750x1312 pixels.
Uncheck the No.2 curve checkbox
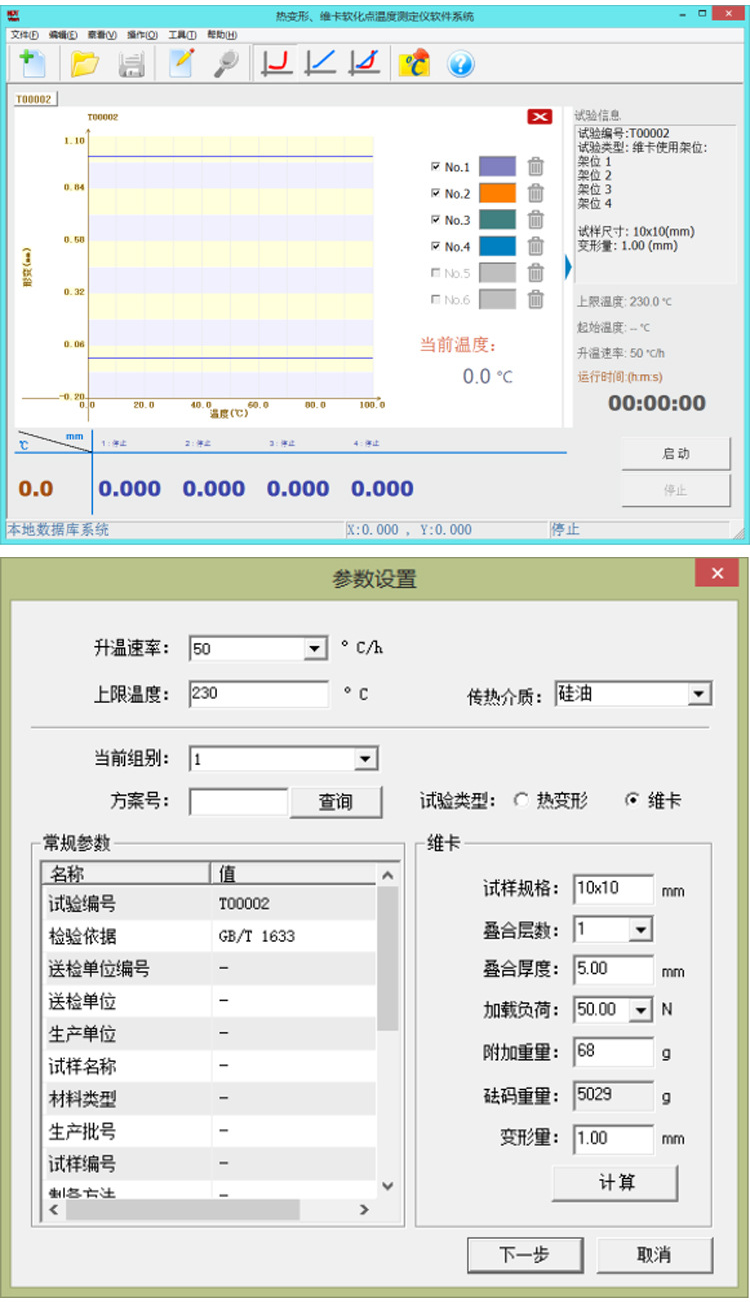[x=435, y=193]
